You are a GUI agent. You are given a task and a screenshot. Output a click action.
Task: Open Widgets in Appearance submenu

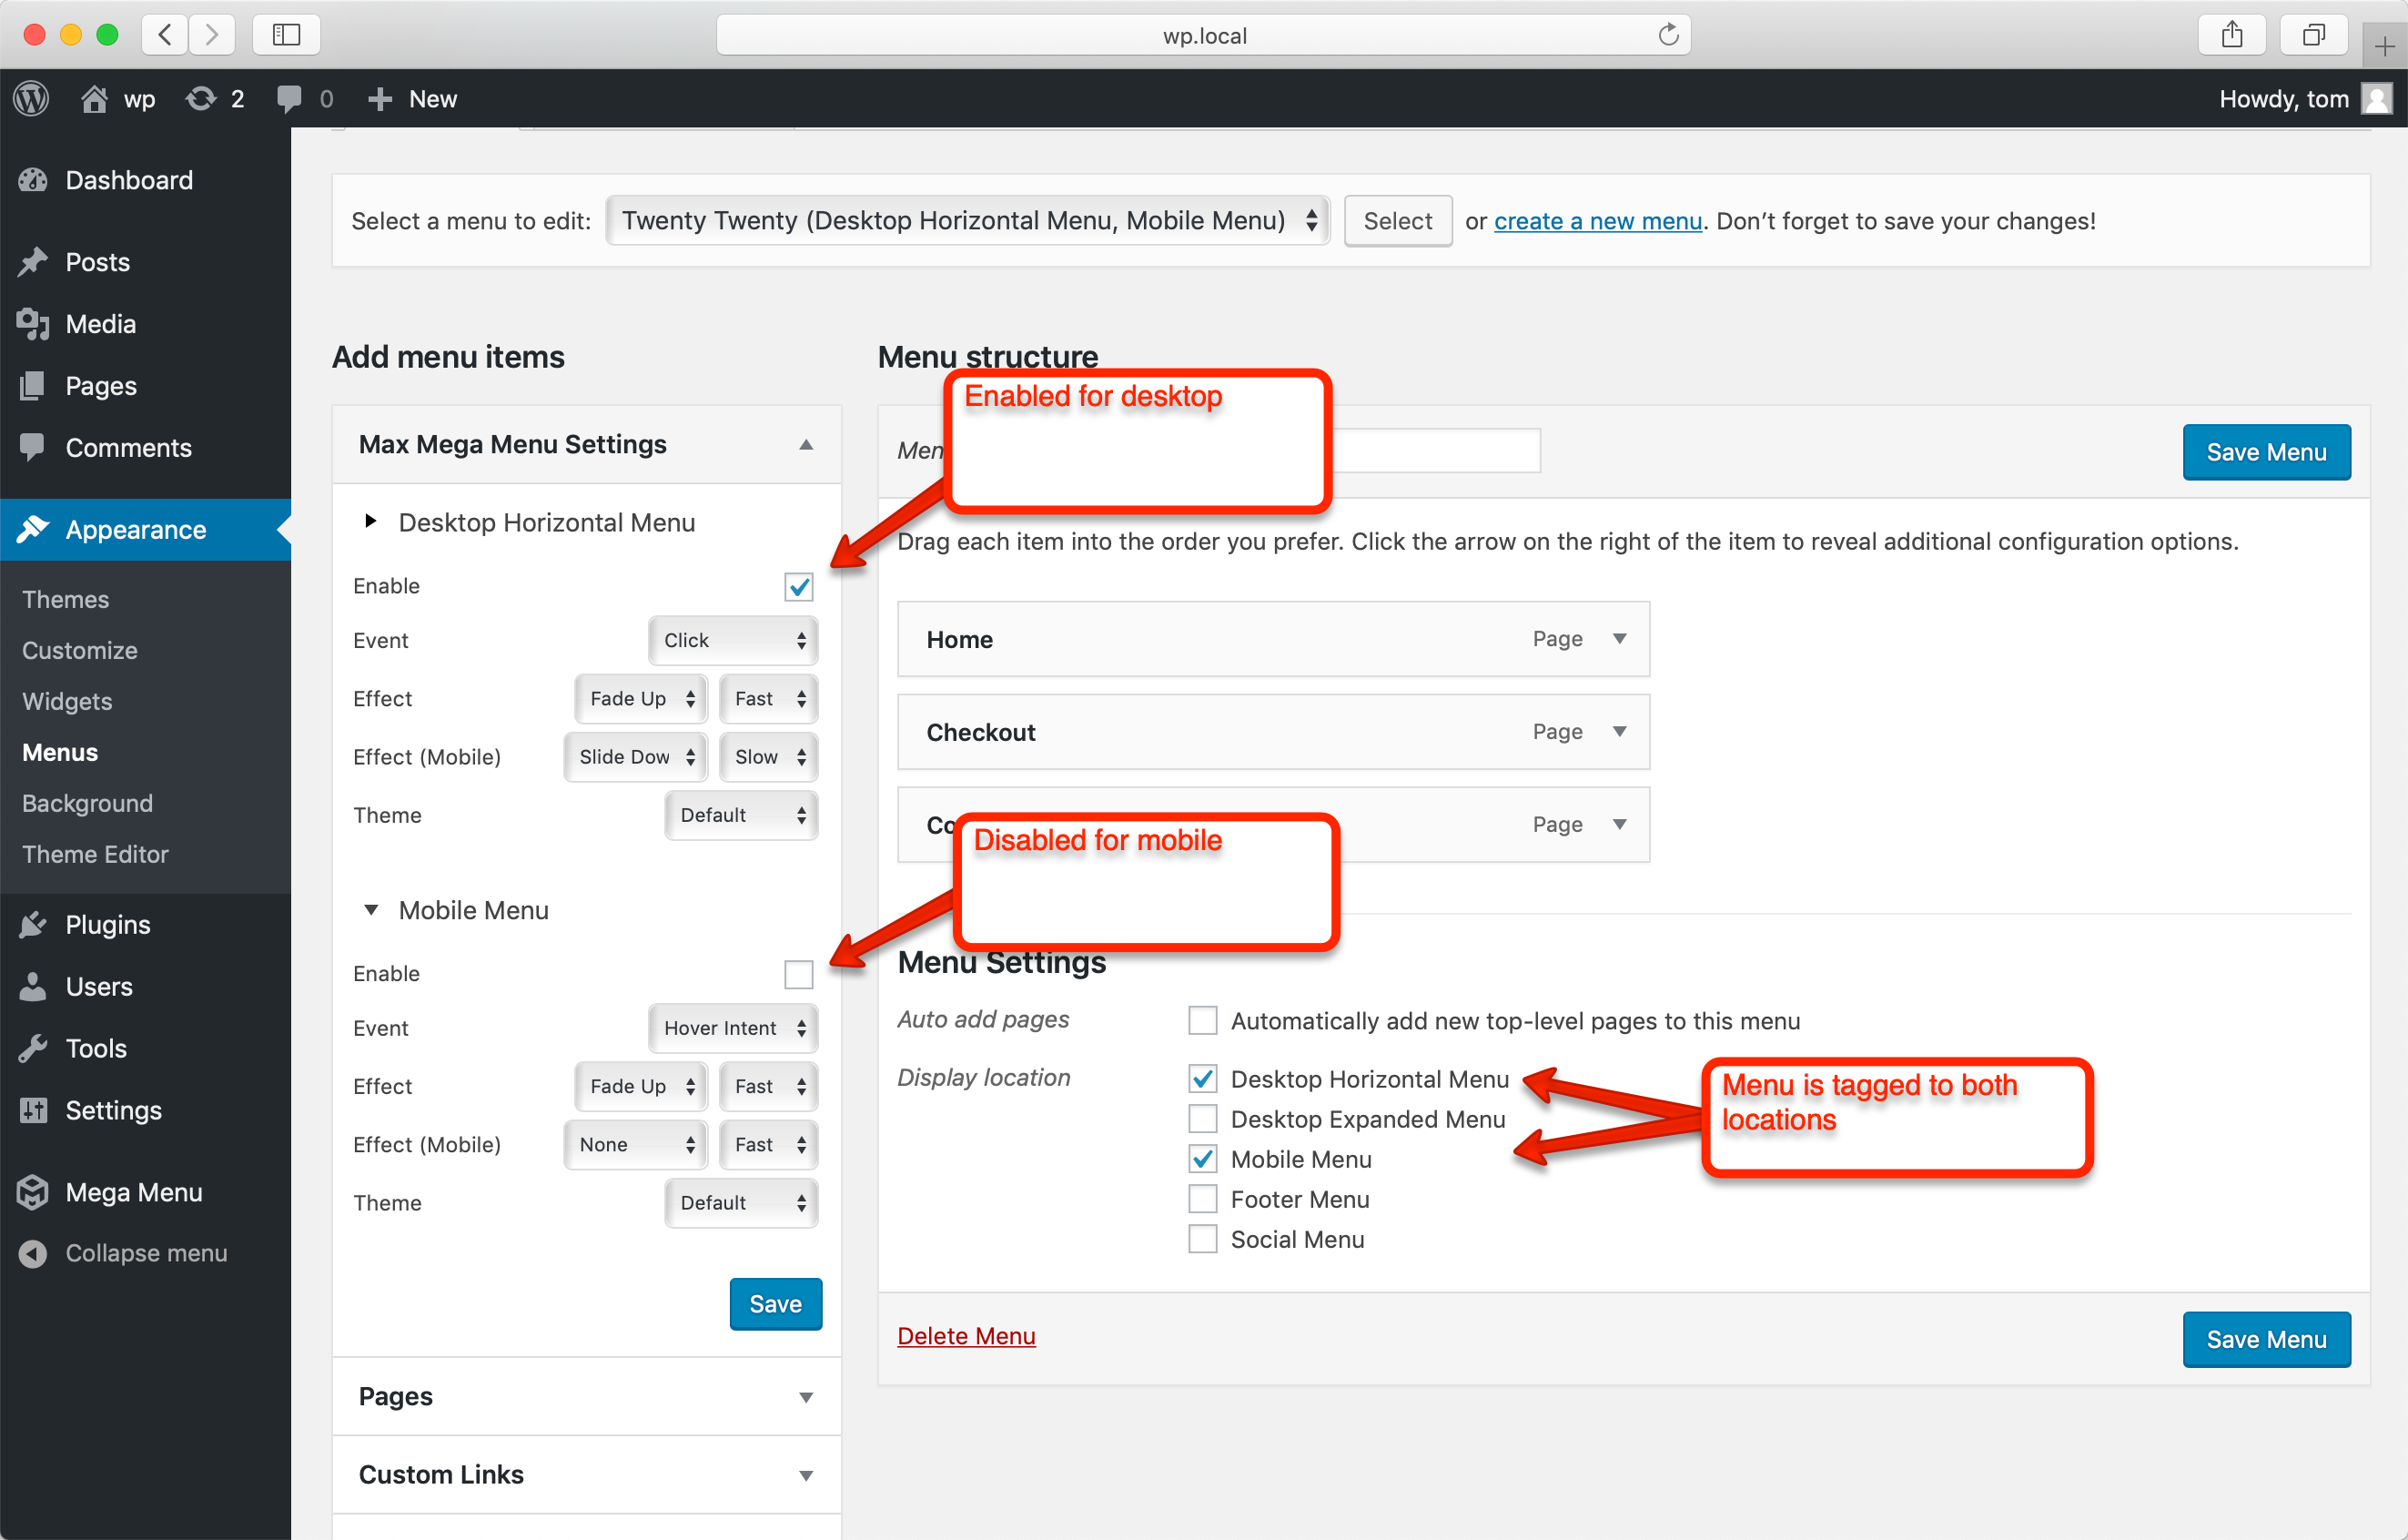[x=67, y=701]
